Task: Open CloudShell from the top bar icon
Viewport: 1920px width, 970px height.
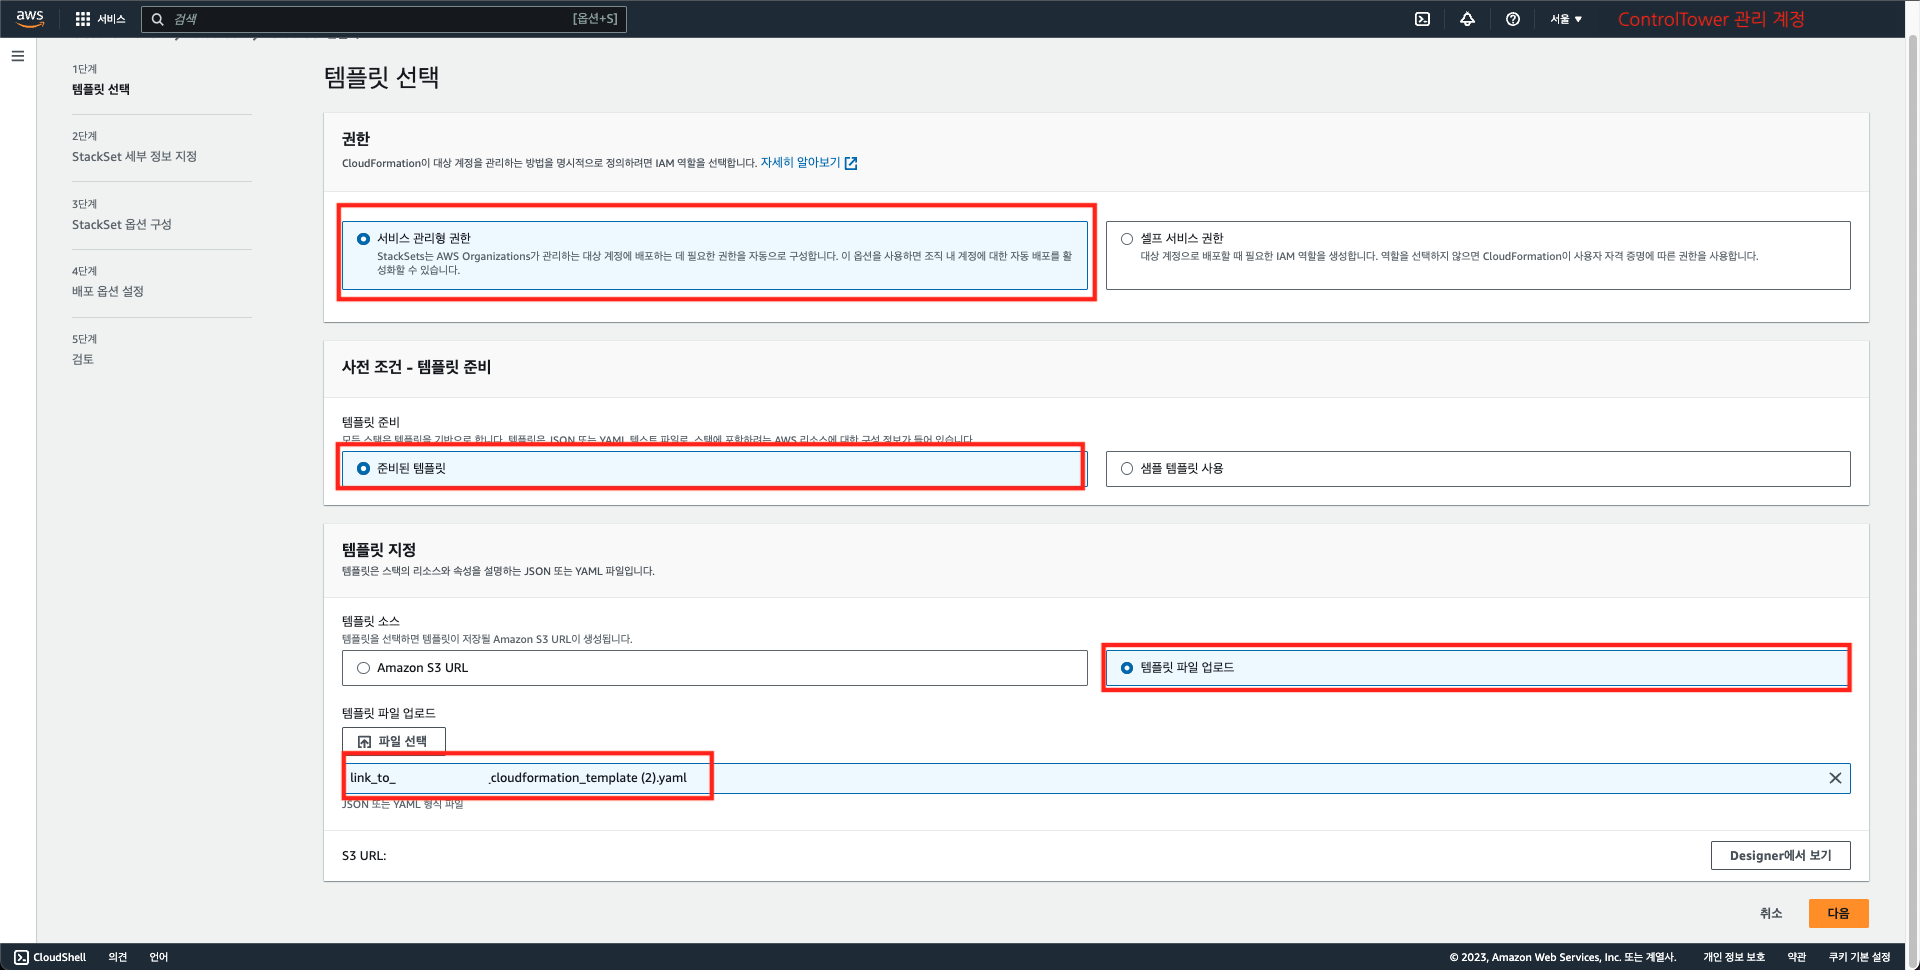Action: pyautogui.click(x=1422, y=19)
